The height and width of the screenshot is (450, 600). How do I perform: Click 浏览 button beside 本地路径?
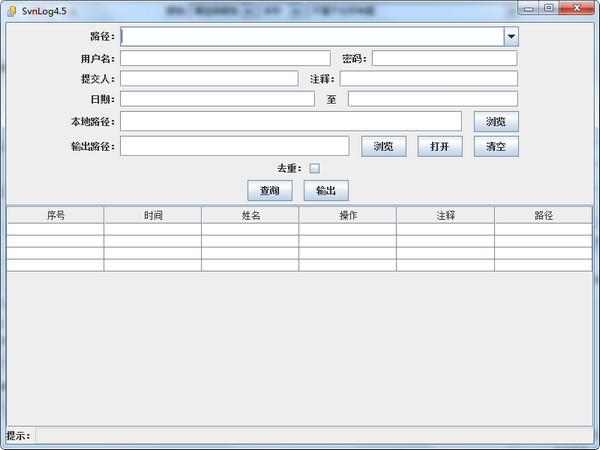(x=496, y=122)
